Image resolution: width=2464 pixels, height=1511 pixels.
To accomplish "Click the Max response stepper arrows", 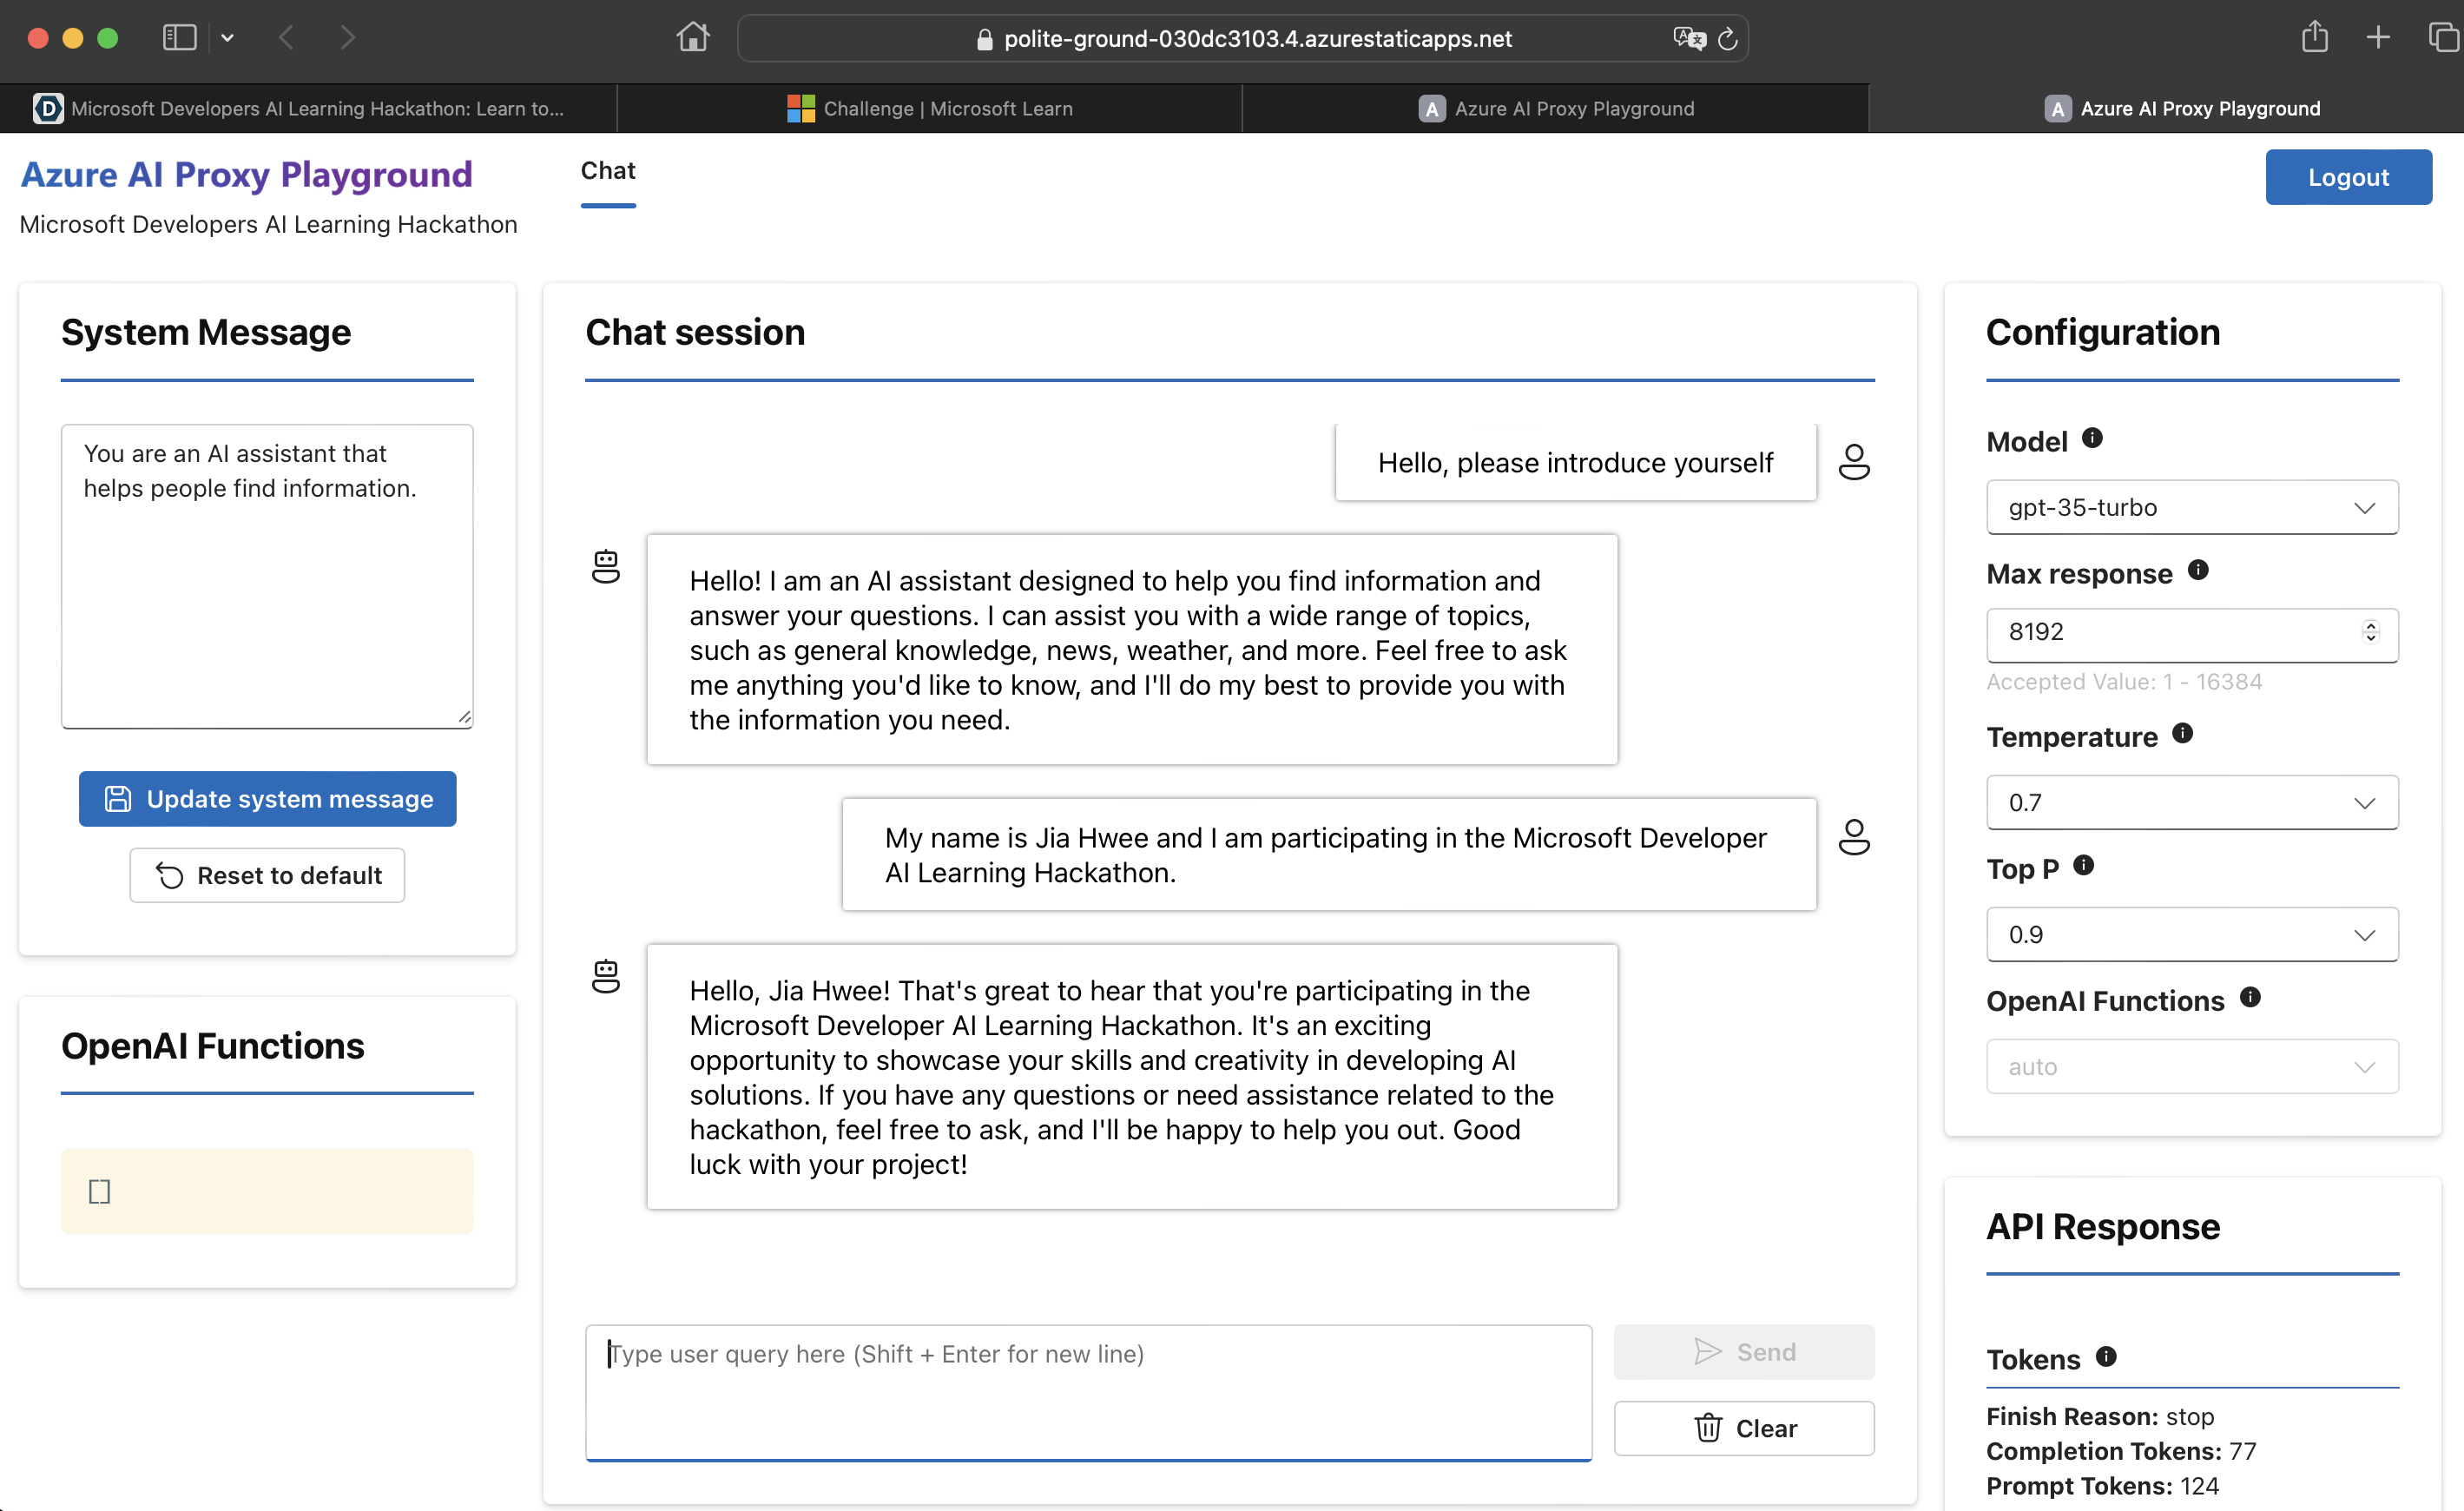I will (x=2370, y=632).
